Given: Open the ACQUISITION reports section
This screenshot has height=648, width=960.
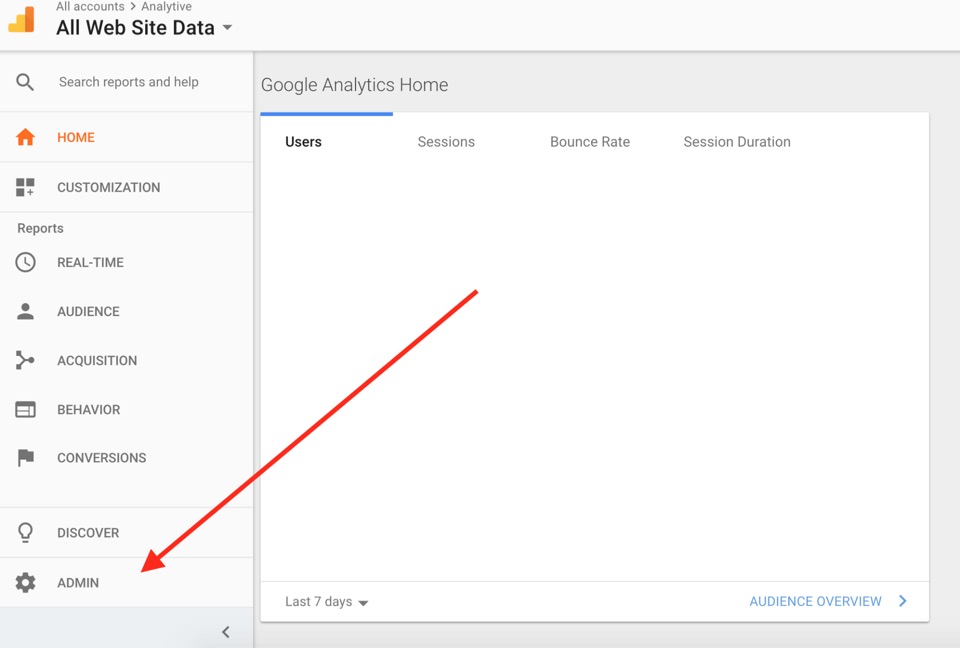Looking at the screenshot, I should tap(126, 360).
